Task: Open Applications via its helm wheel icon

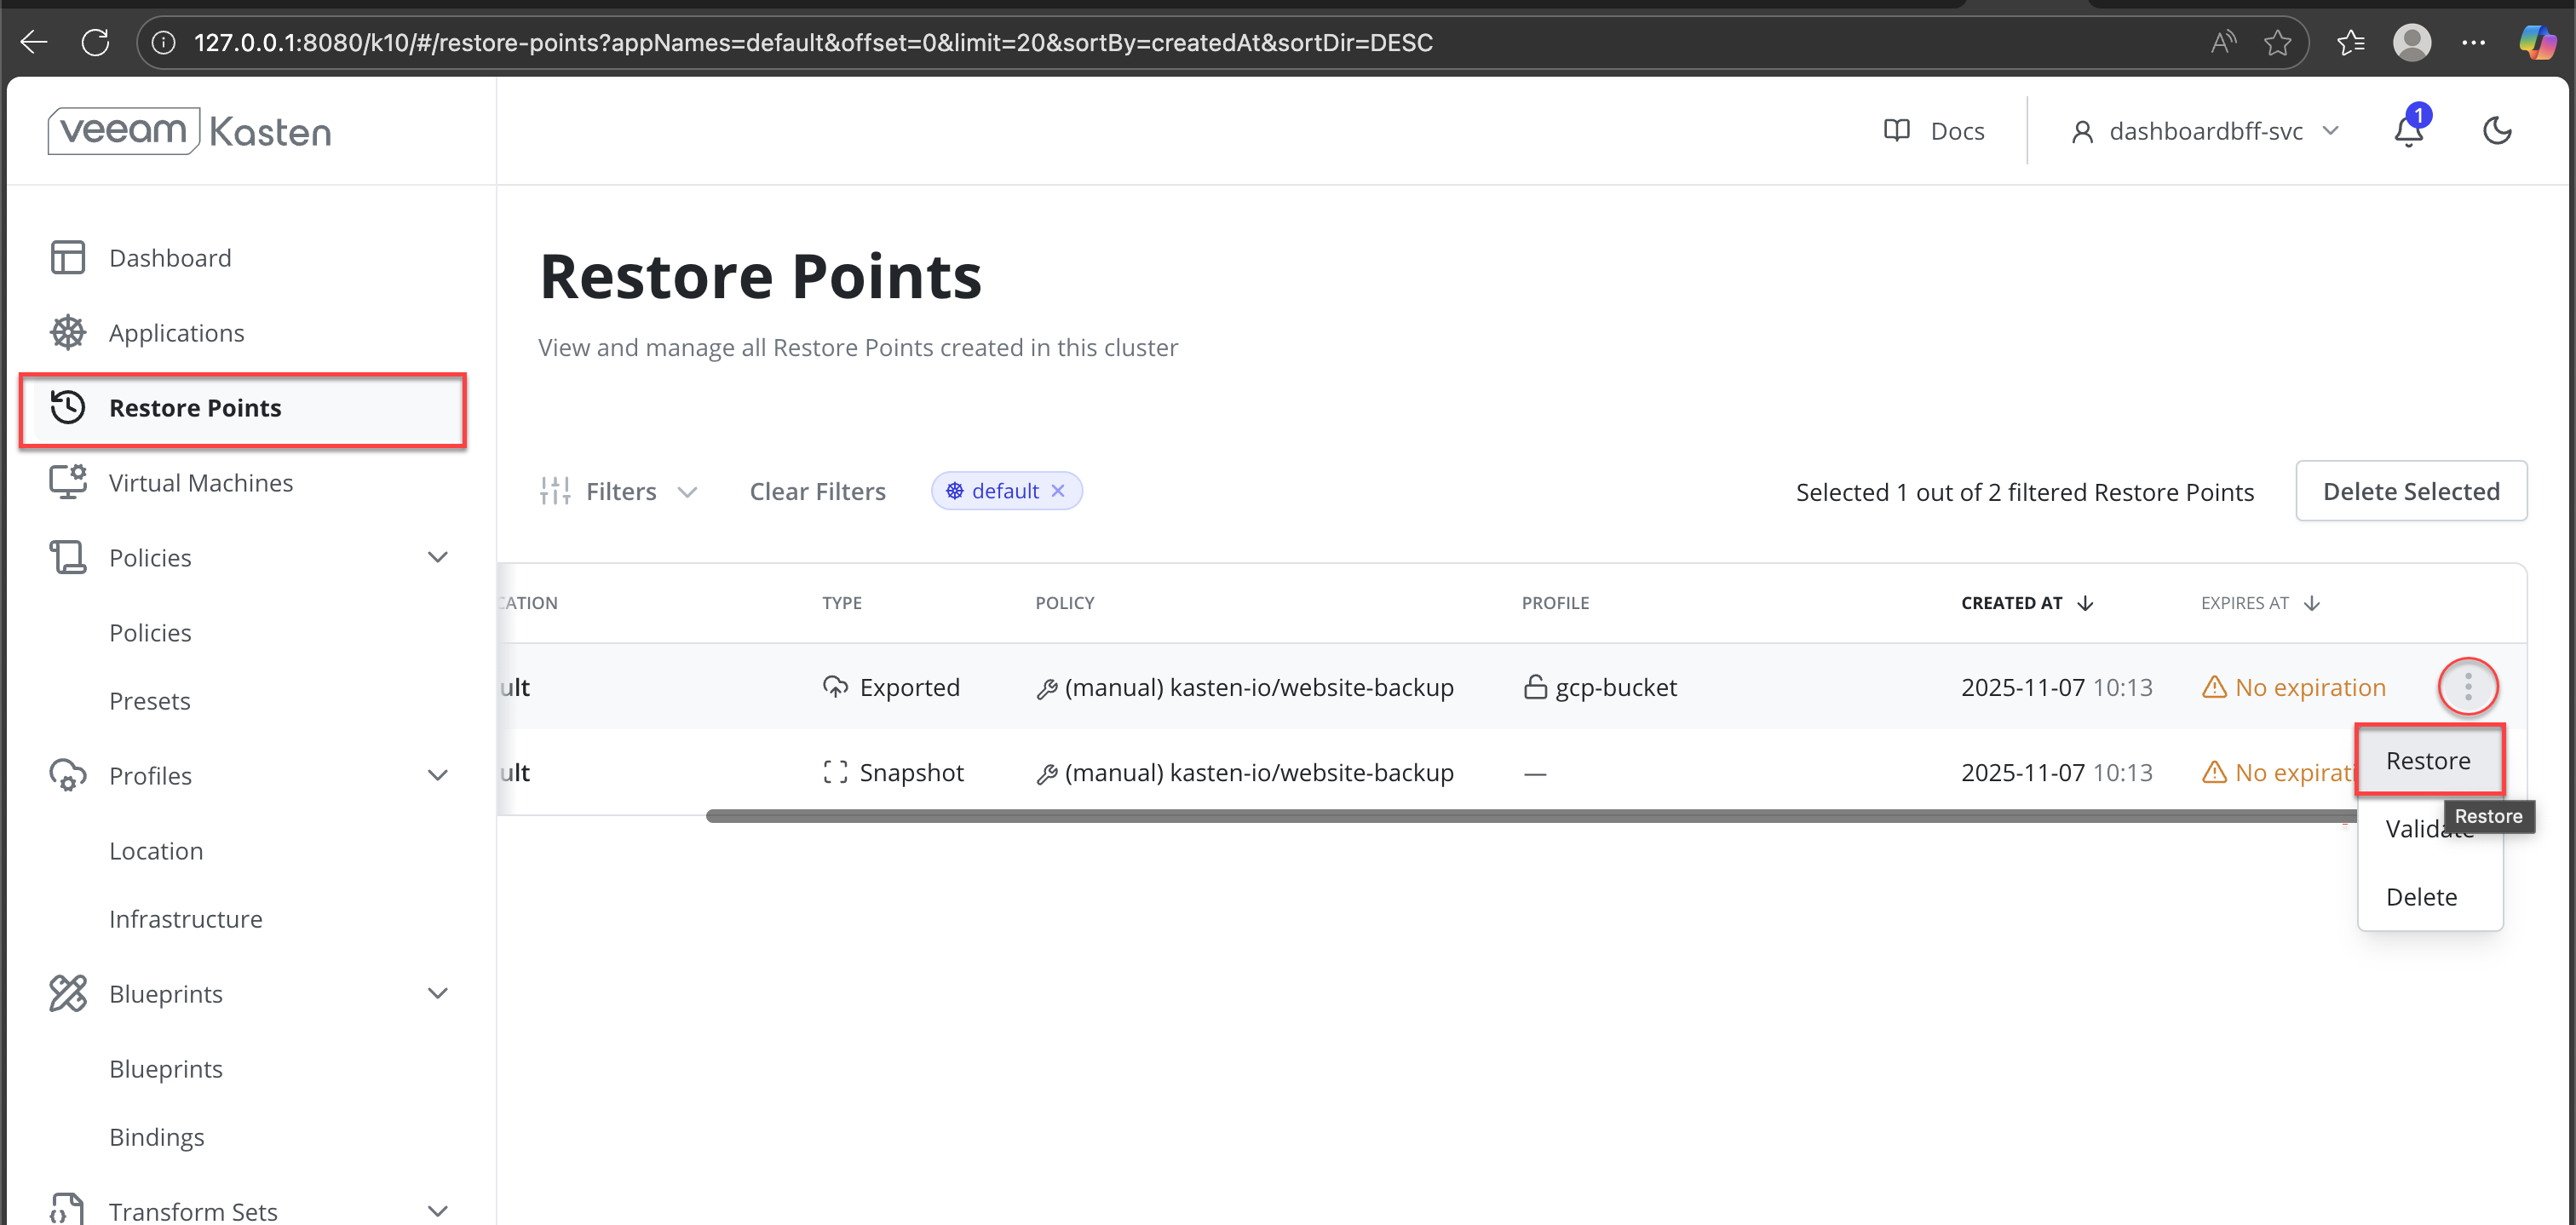Action: (68, 332)
